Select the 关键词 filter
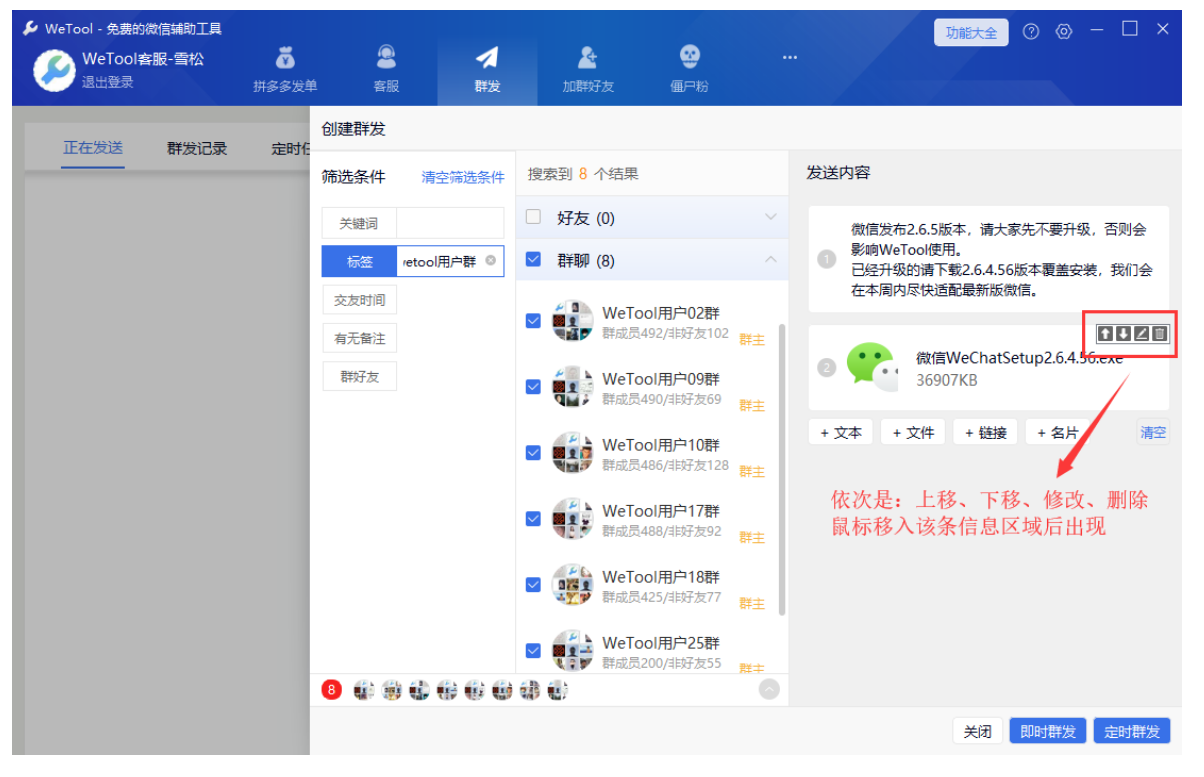Image resolution: width=1204 pixels, height=777 pixels. tap(359, 223)
